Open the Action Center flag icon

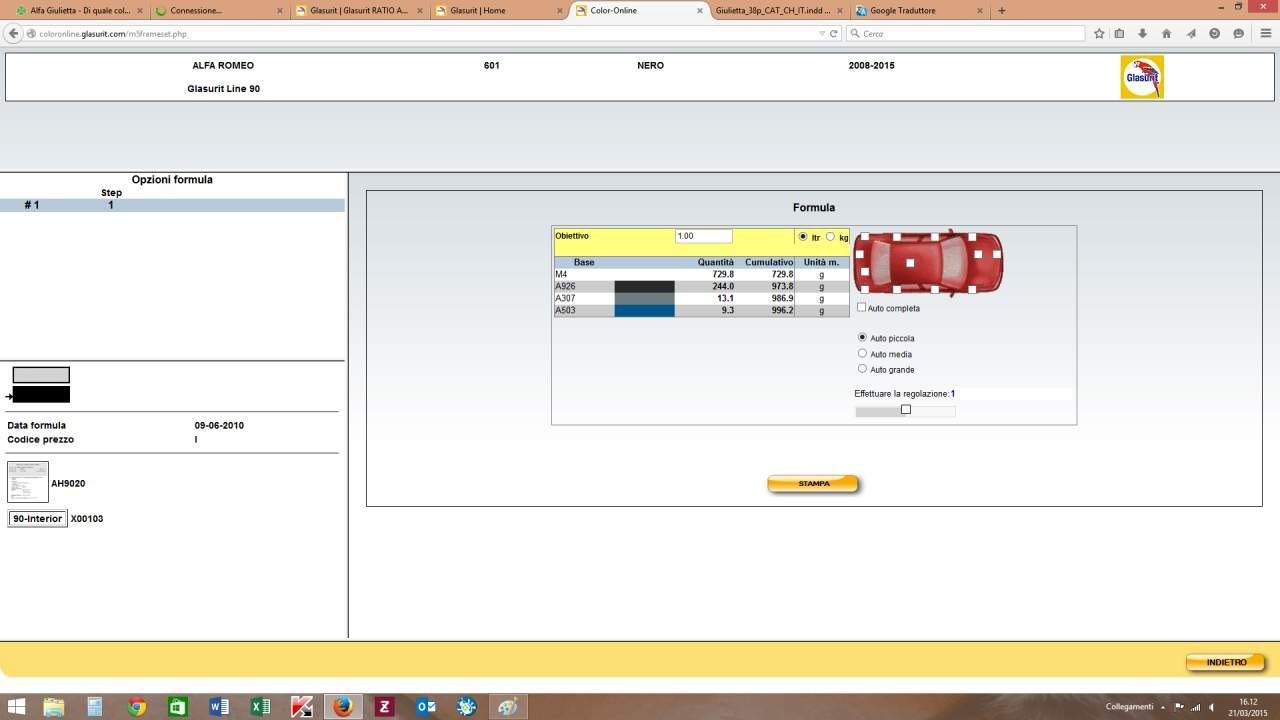click(1179, 707)
